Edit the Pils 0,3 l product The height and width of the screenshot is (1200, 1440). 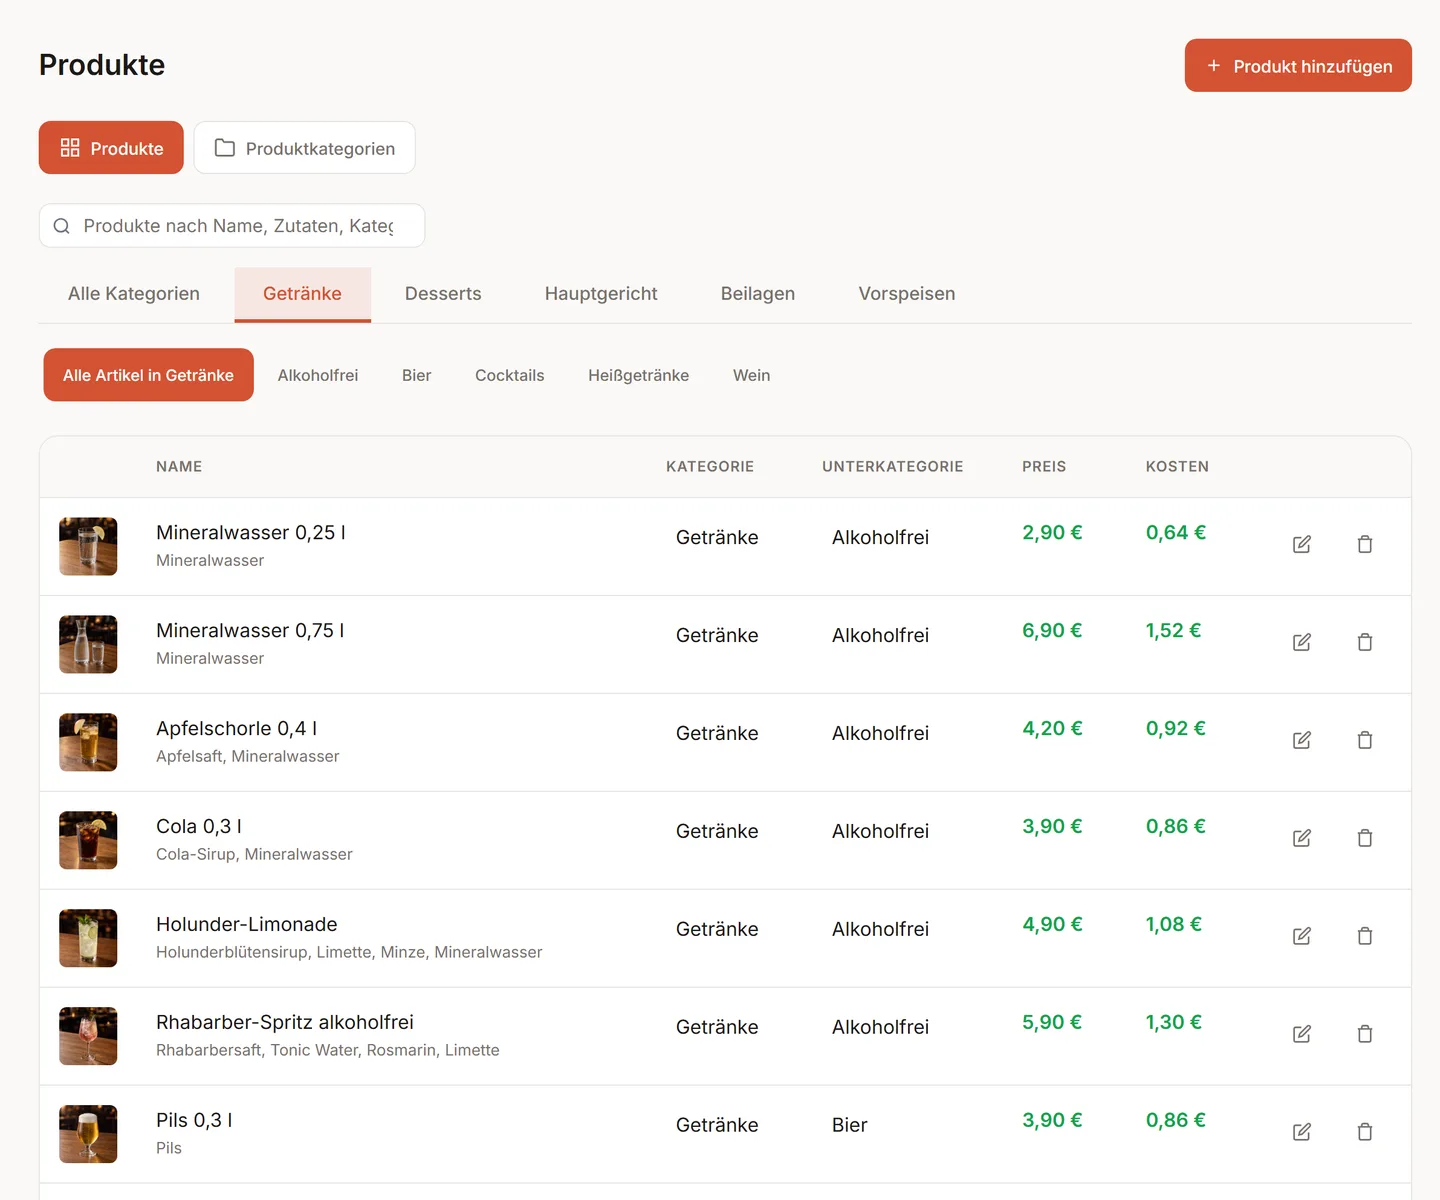click(x=1301, y=1133)
